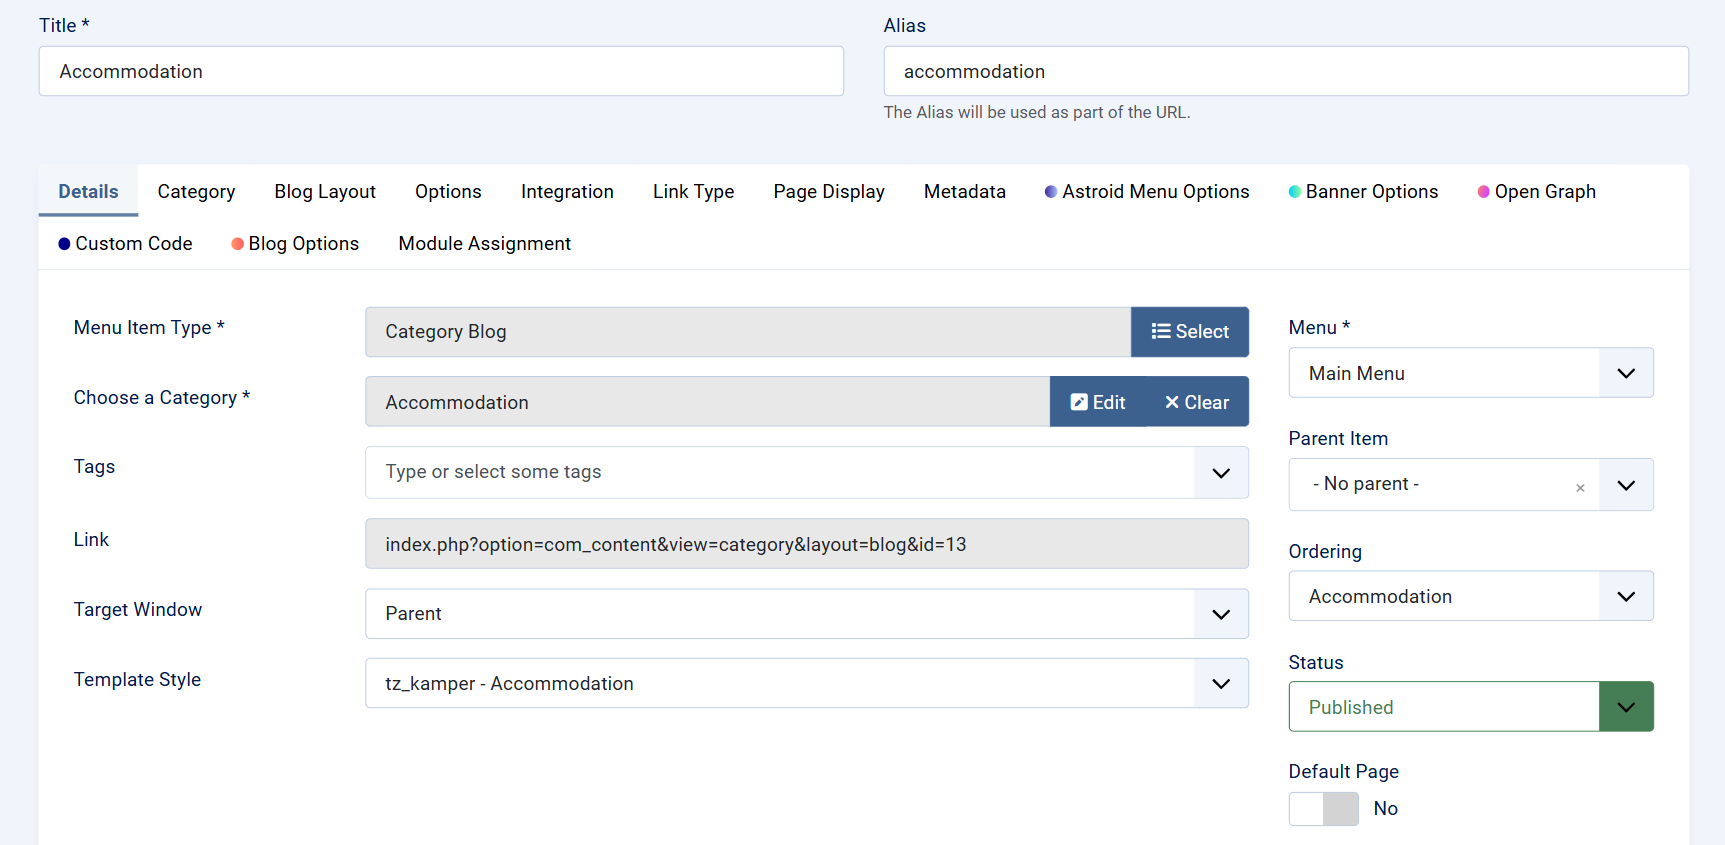Image resolution: width=1725 pixels, height=845 pixels.
Task: Click the Title input field
Action: point(441,72)
